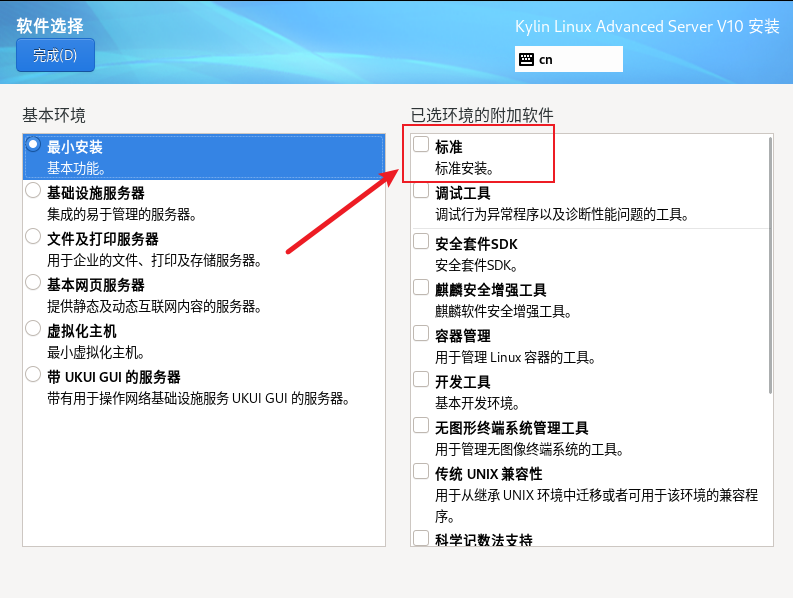
Task: Tick the 调试工具 checkbox
Action: [421, 190]
